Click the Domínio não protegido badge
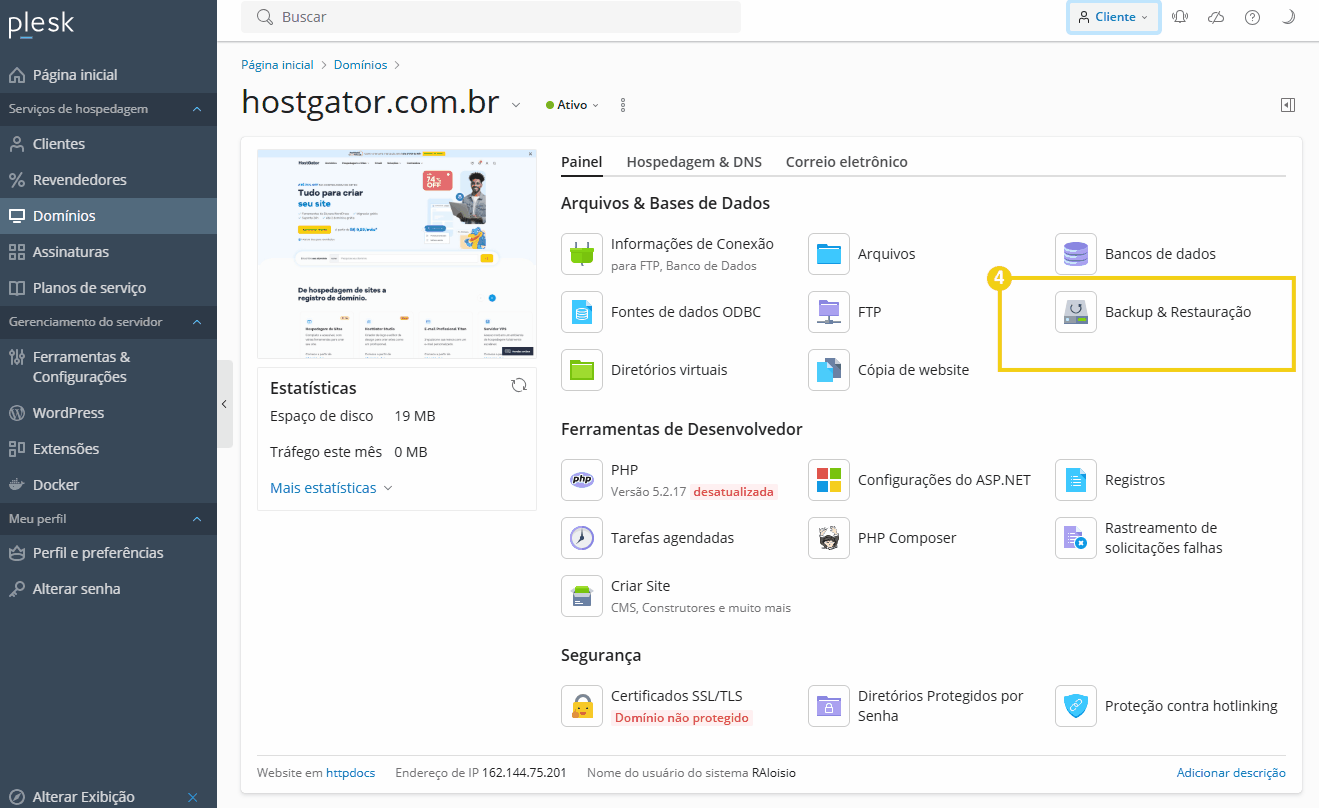 coord(681,718)
